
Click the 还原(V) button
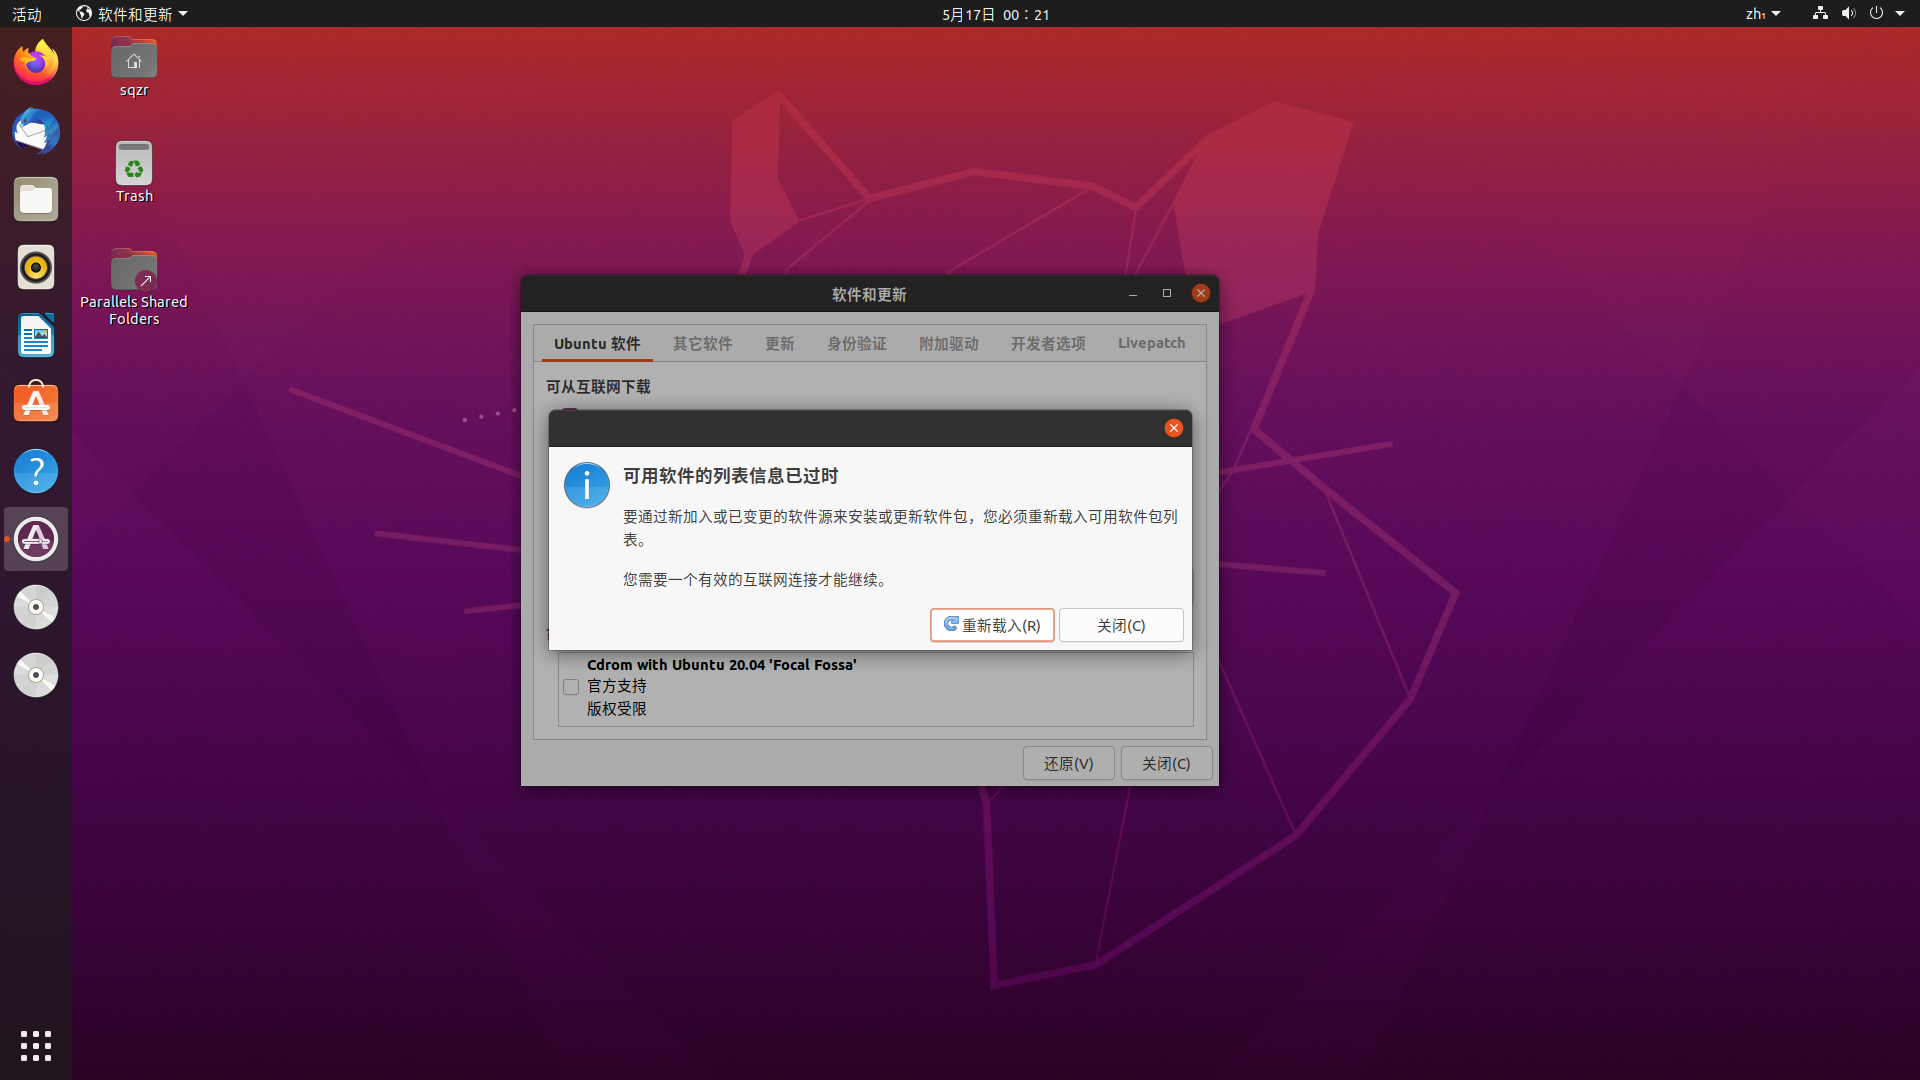pyautogui.click(x=1068, y=764)
